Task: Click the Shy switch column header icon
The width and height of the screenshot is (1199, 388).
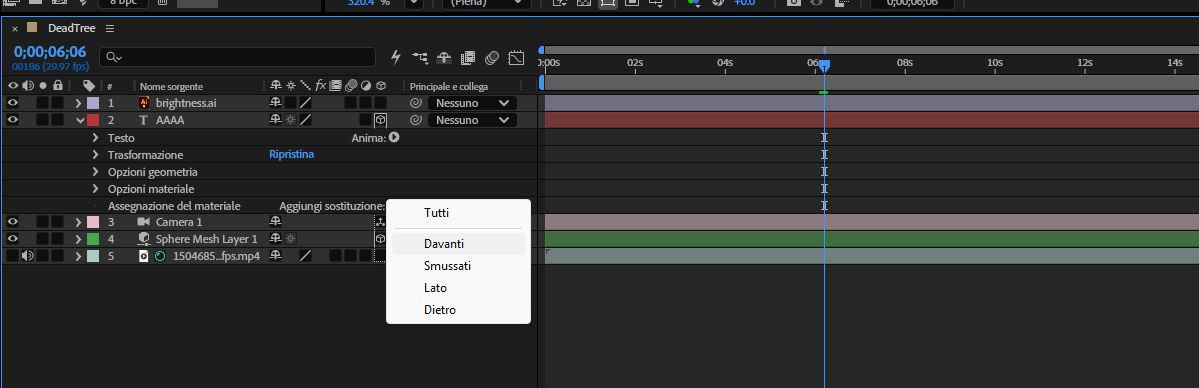Action: tap(275, 86)
